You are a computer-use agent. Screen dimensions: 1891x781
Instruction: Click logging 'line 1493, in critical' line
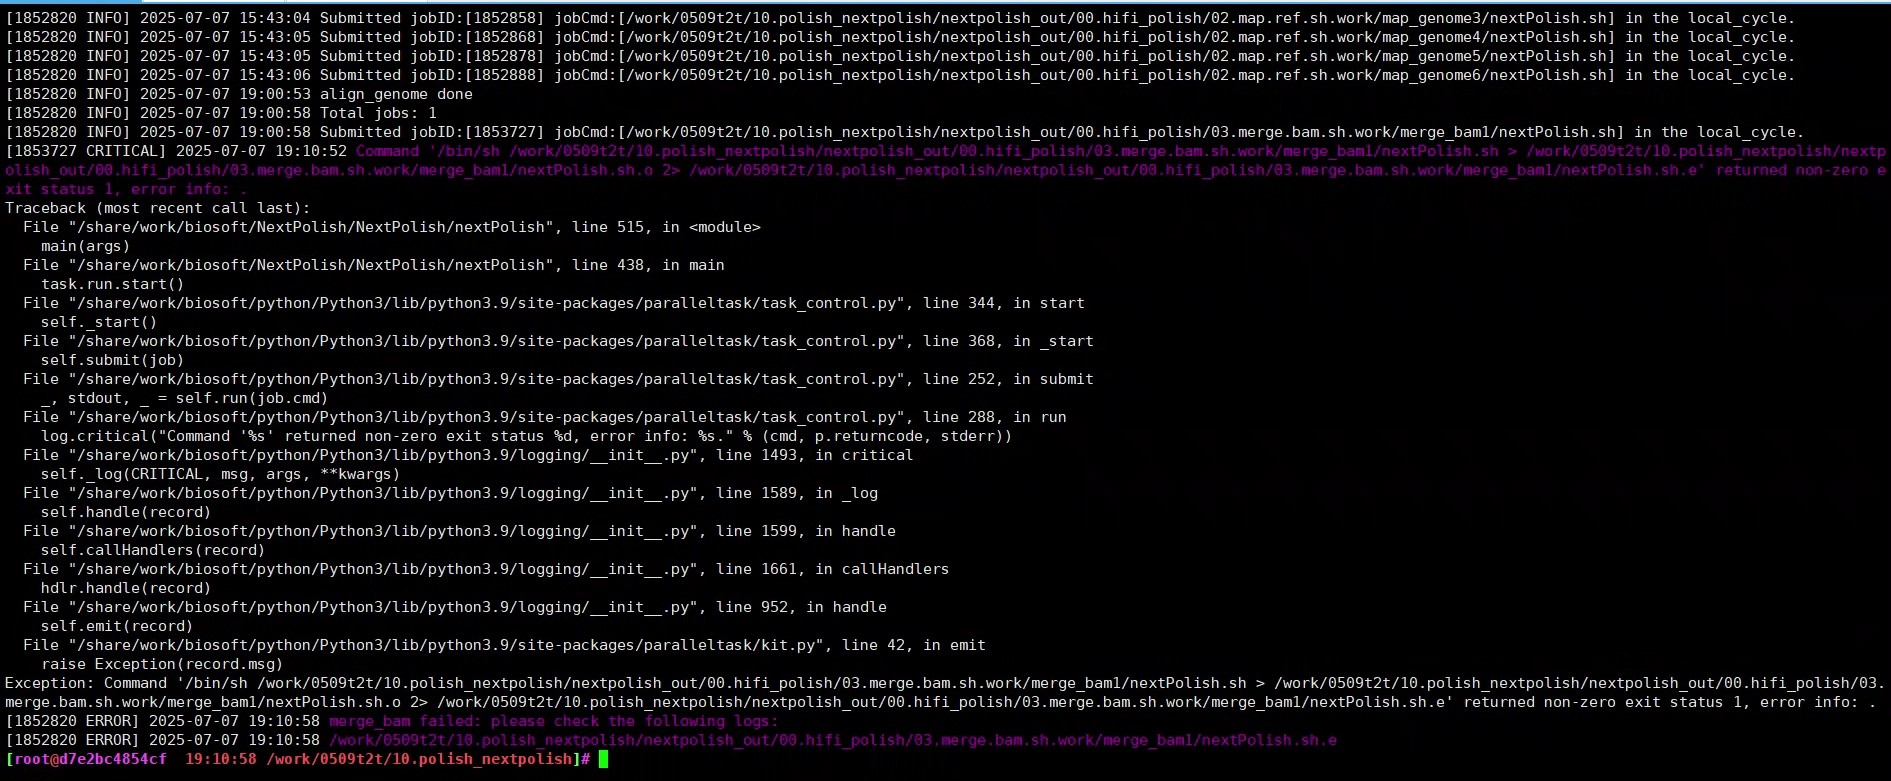coord(468,455)
